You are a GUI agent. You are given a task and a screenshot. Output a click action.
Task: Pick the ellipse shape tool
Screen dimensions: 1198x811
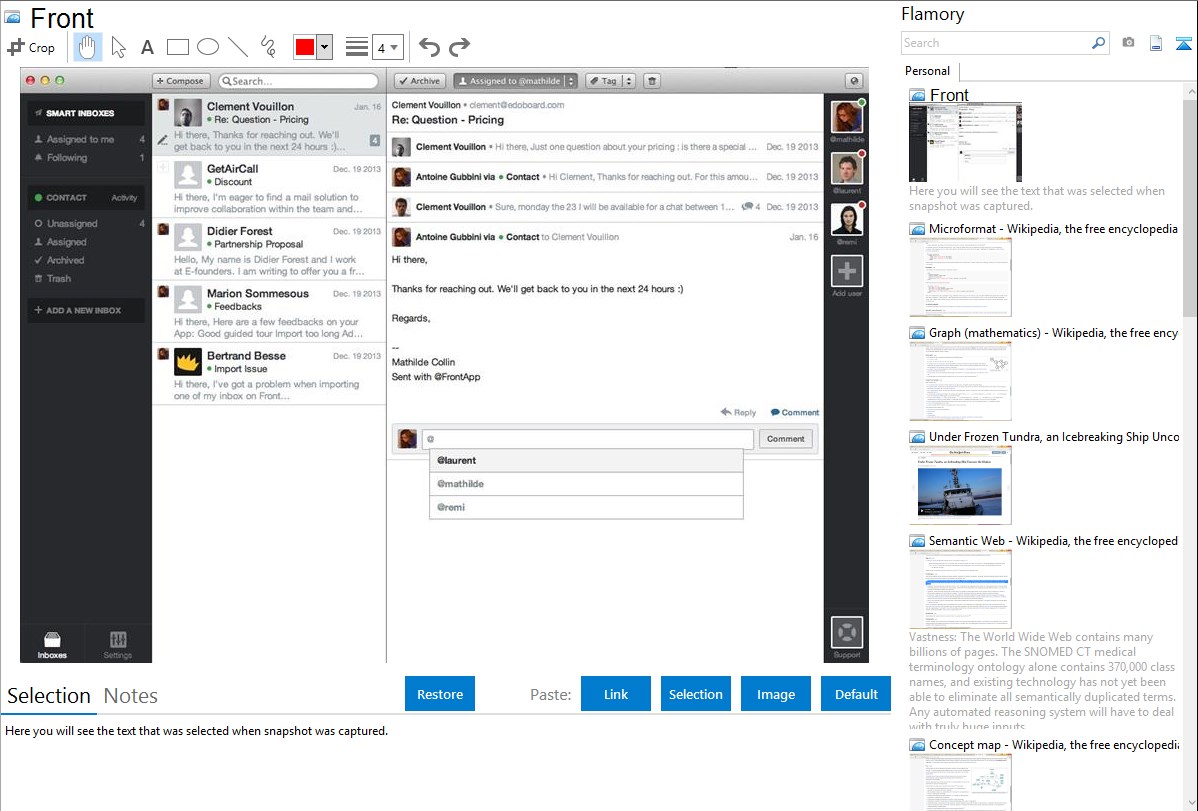(x=208, y=47)
